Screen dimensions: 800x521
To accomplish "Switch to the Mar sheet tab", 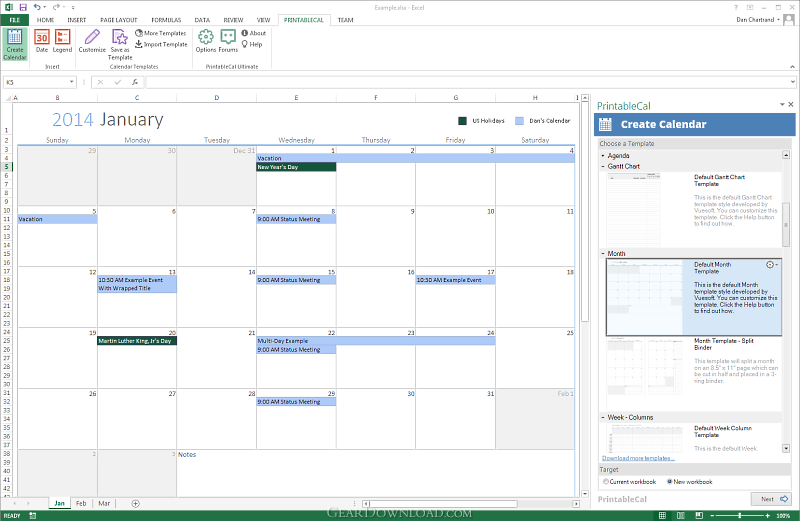I will (104, 504).
